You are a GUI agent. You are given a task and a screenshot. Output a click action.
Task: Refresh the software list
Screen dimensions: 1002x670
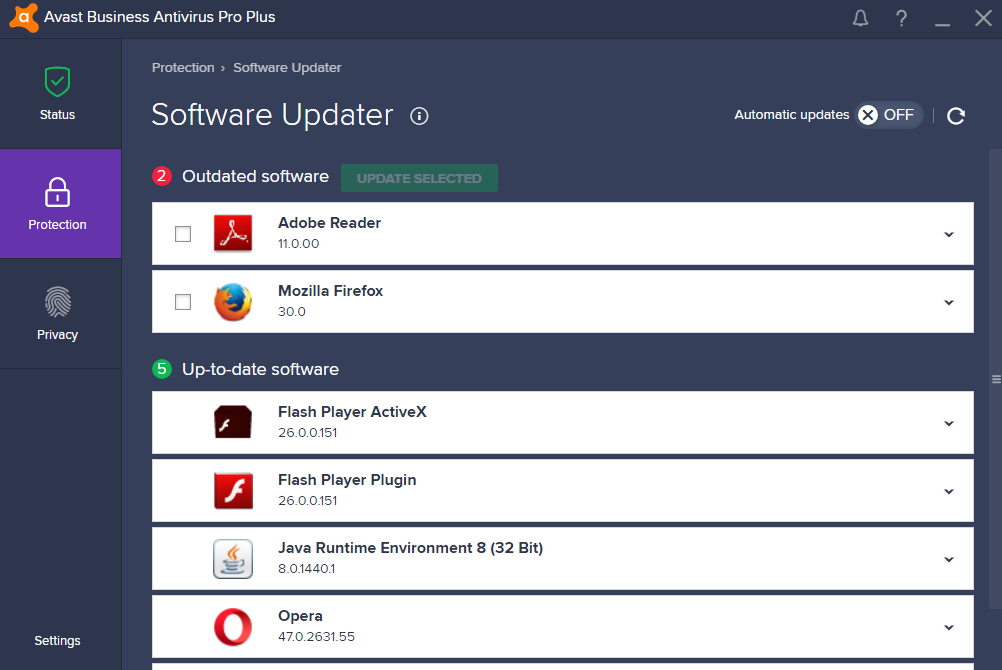(x=955, y=116)
